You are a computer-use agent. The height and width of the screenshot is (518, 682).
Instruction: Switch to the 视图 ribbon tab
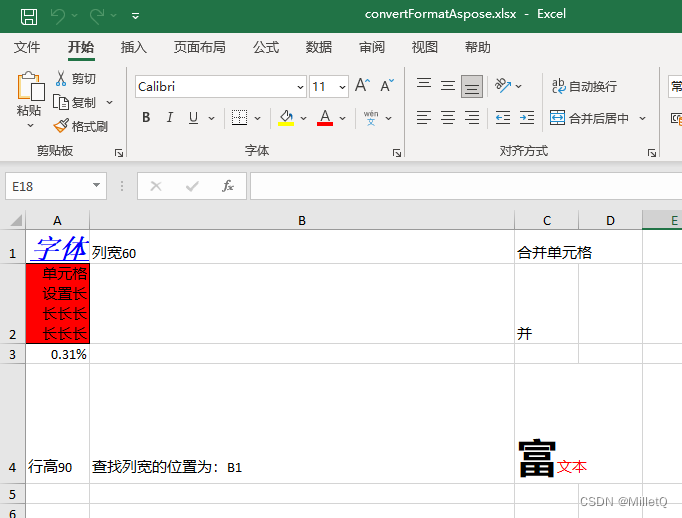425,47
